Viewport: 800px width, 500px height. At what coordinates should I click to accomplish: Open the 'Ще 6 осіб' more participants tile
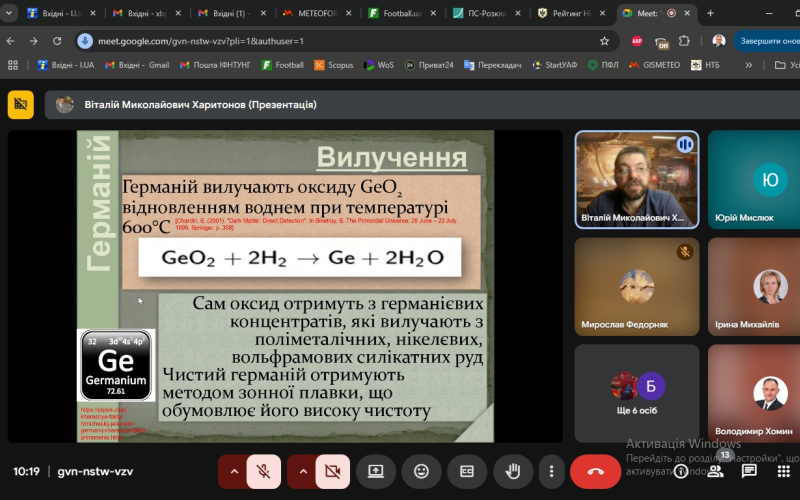[x=637, y=393]
